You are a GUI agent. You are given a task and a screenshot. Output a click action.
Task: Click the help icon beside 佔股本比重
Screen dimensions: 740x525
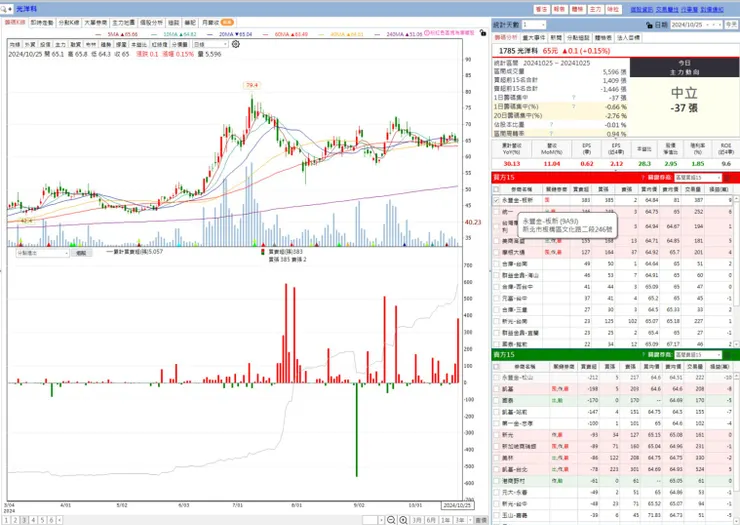551,125
